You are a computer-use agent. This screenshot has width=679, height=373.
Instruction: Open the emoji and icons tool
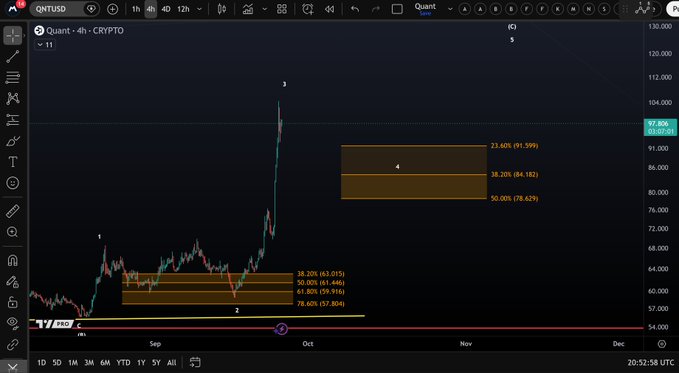pyautogui.click(x=13, y=183)
